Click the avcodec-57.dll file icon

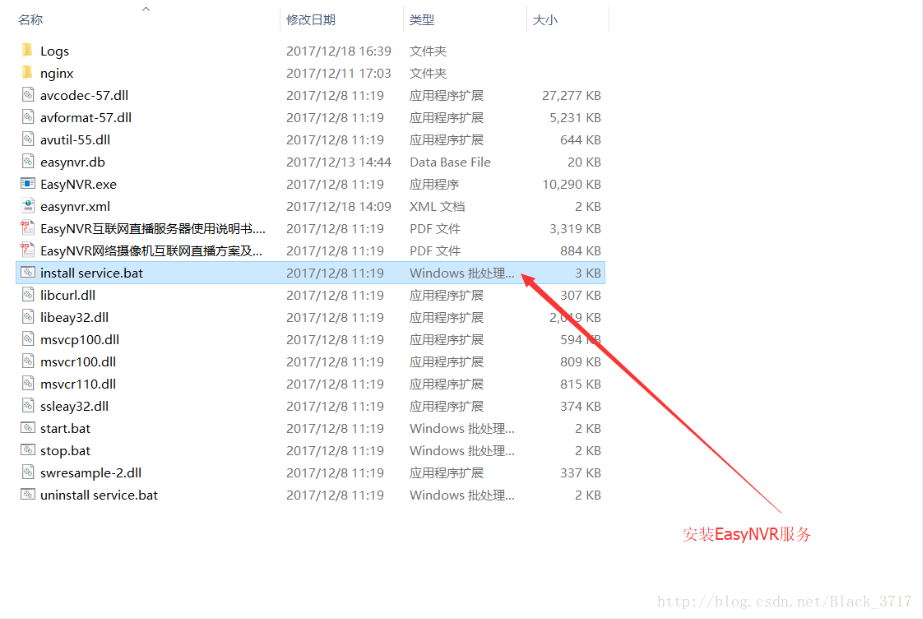coord(28,95)
